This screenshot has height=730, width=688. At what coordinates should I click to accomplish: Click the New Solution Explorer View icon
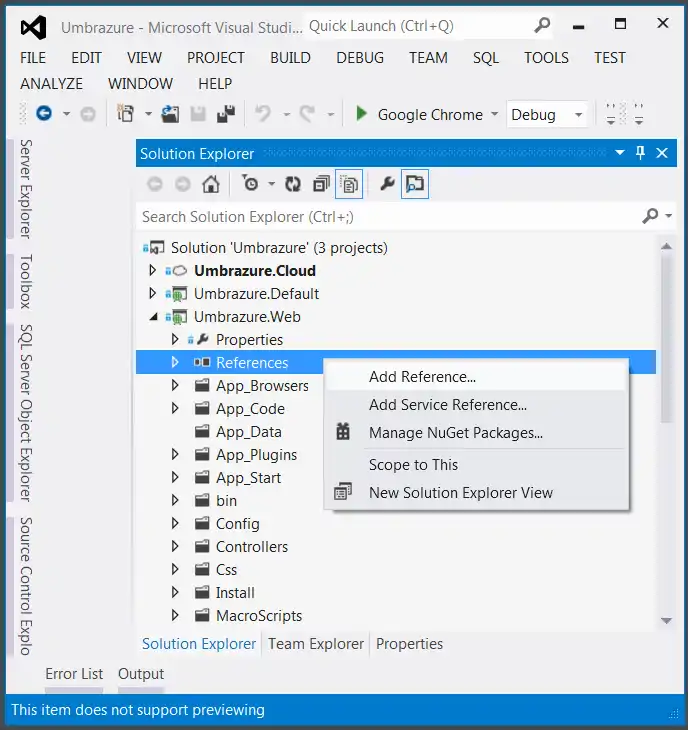pos(343,492)
